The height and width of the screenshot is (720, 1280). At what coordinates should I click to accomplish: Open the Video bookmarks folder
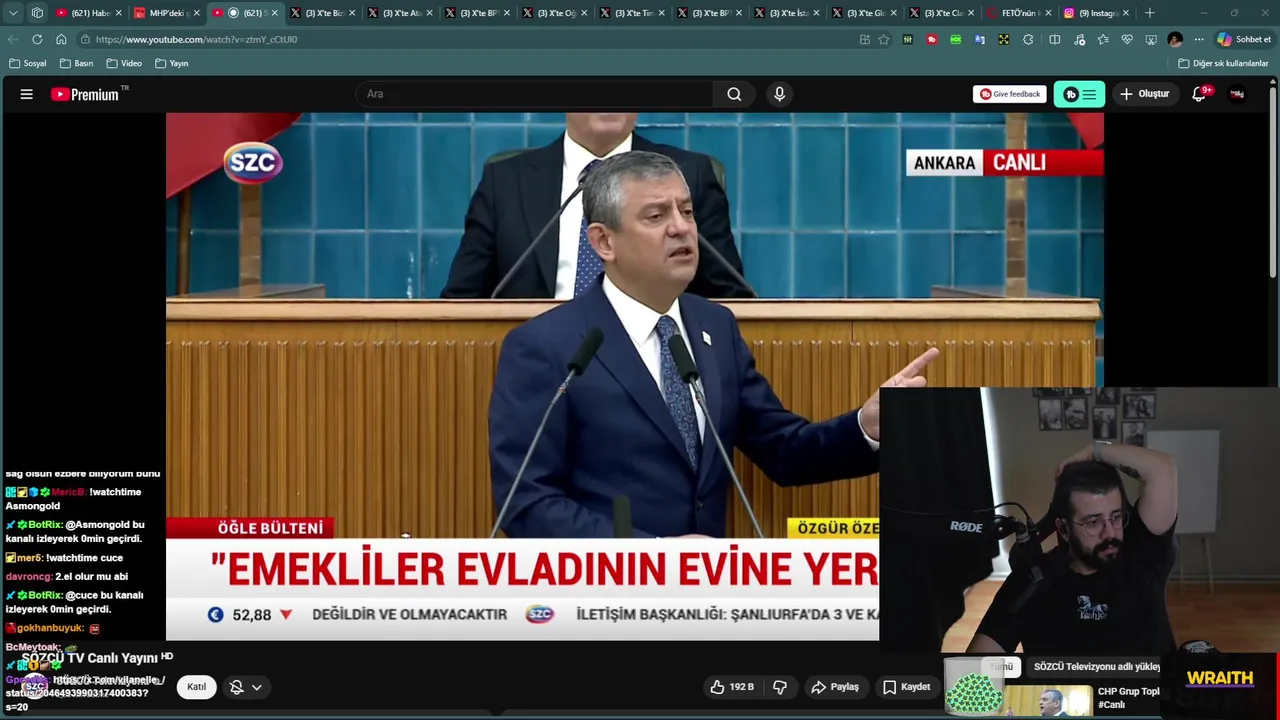(124, 63)
